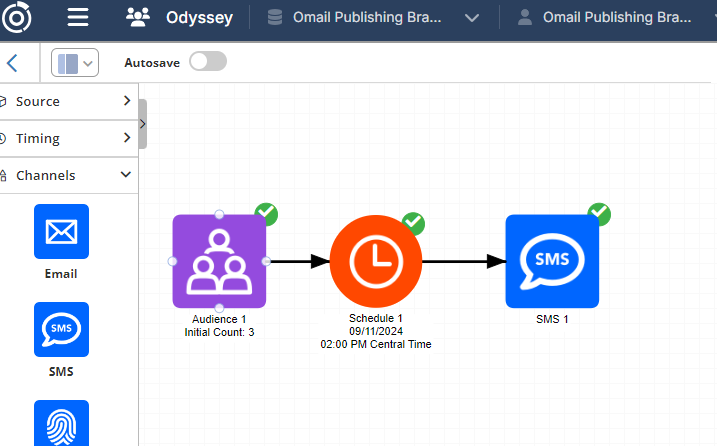This screenshot has height=446, width=717.
Task: Select the Audience 1 node
Action: (219, 261)
